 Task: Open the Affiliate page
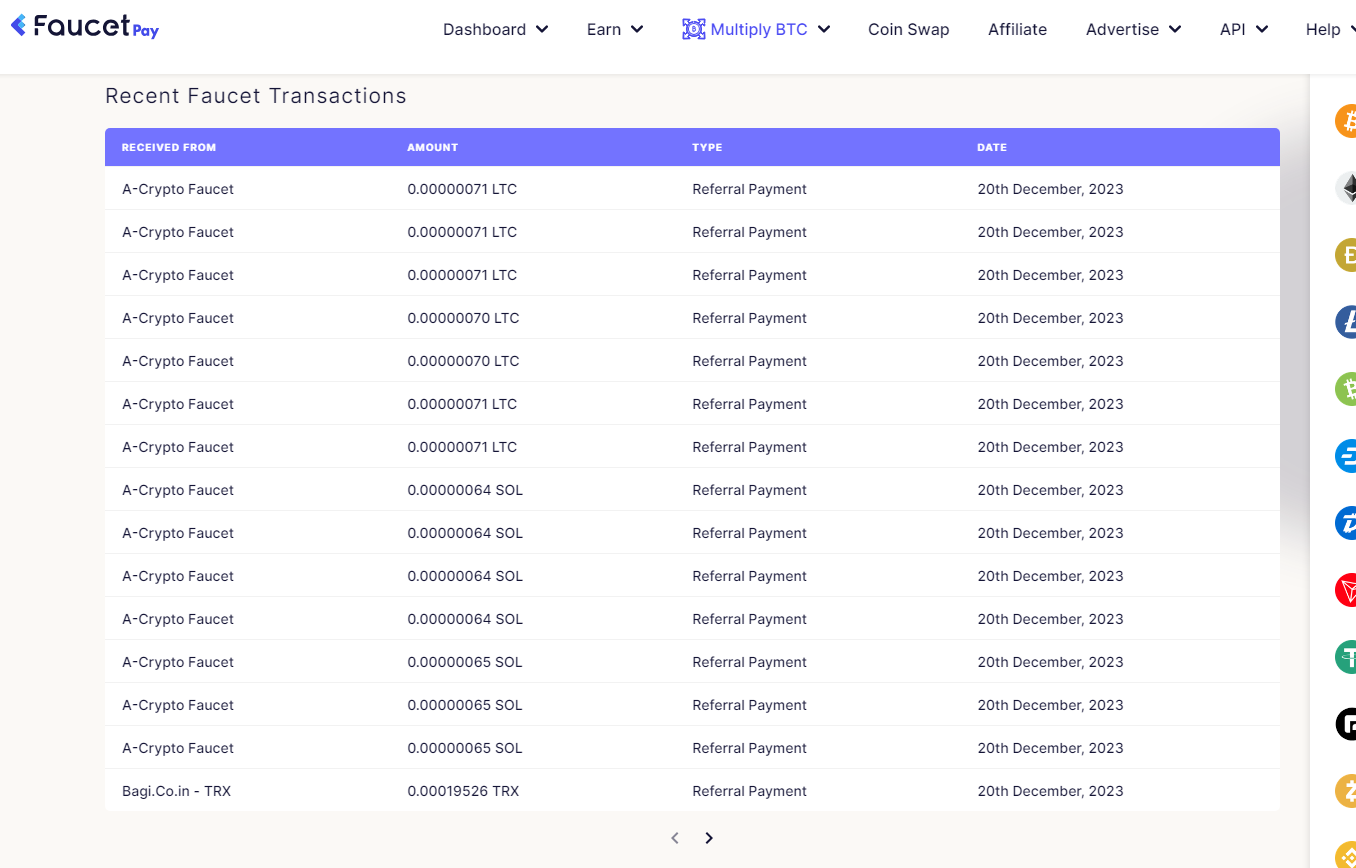[x=1017, y=30]
